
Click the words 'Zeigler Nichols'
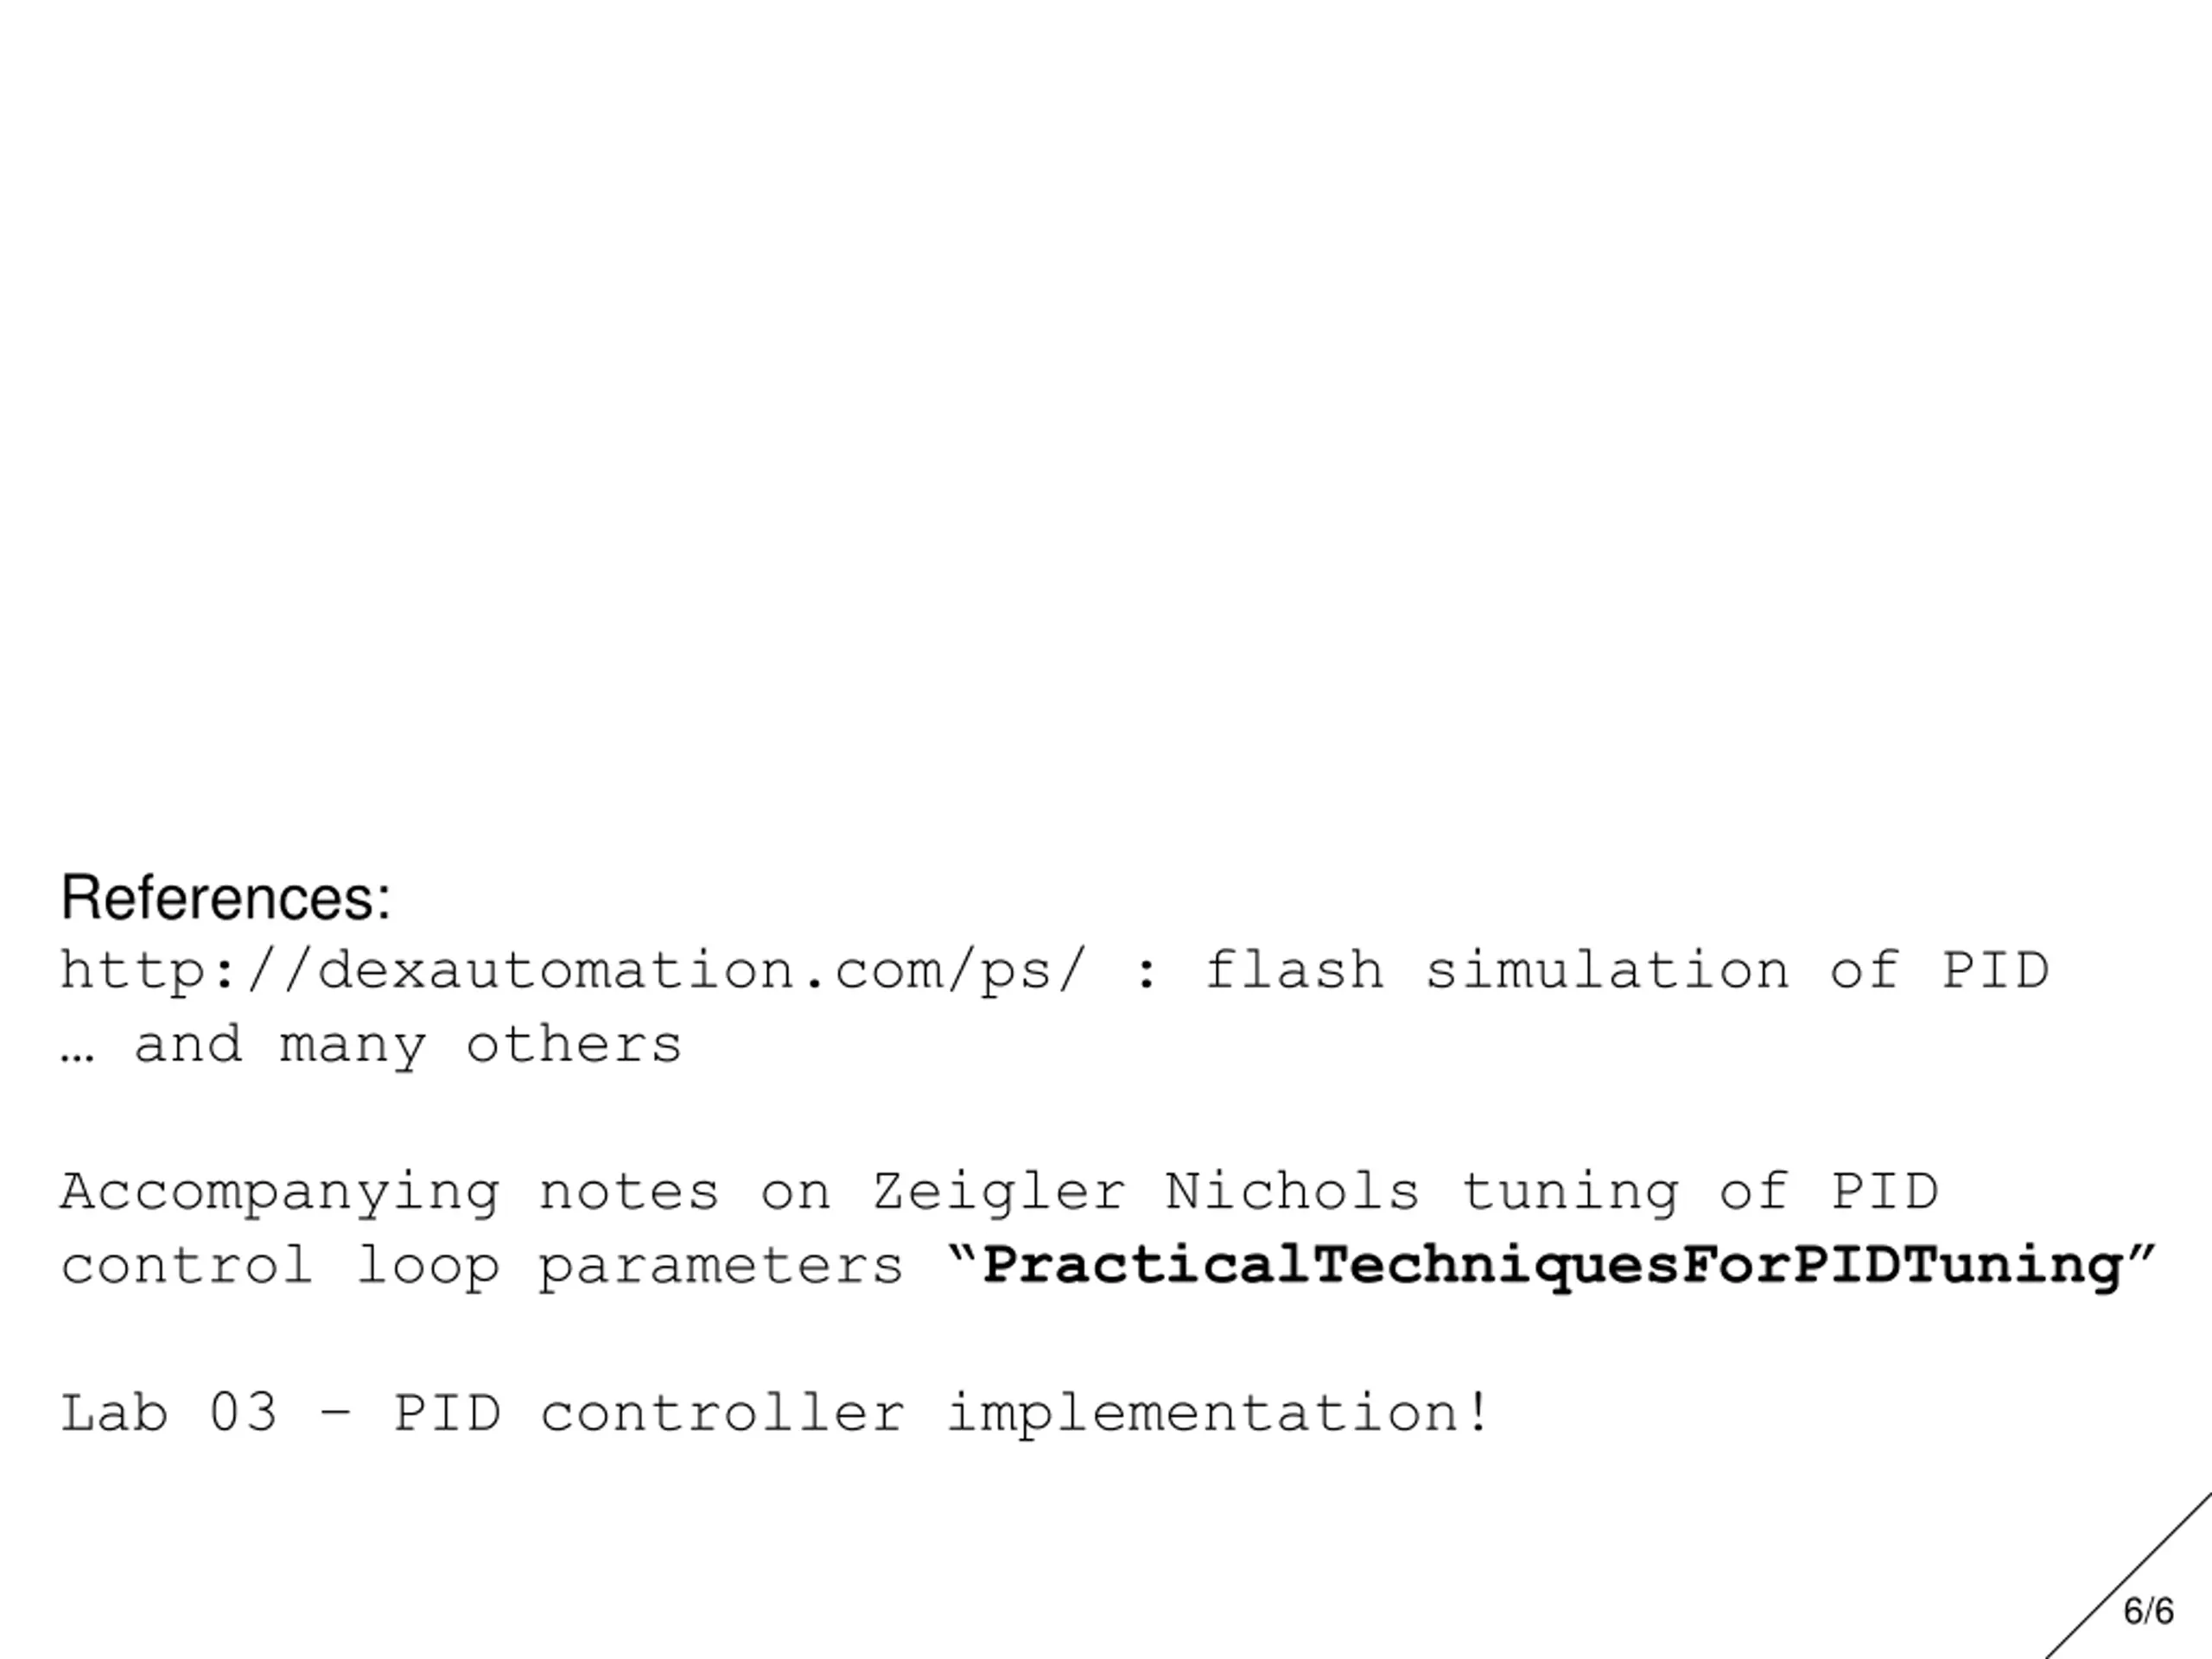point(1146,1192)
